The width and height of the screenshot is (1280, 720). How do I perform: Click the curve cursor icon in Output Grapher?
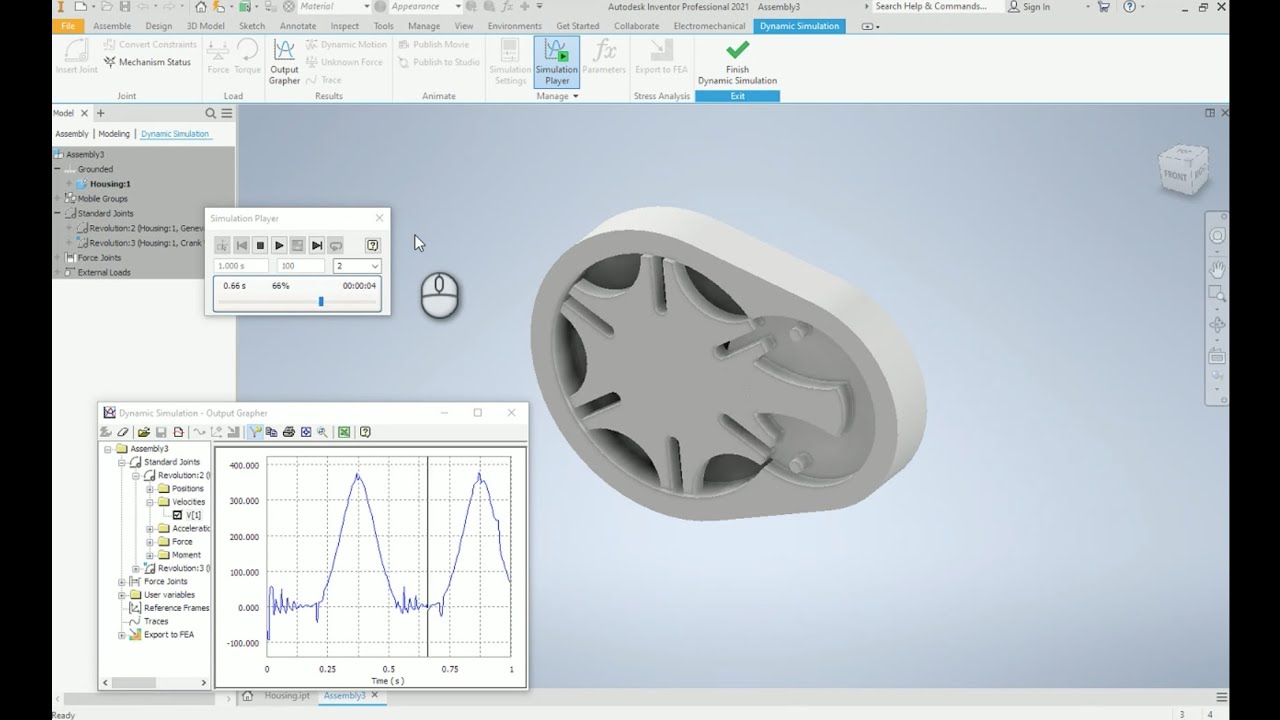(255, 432)
